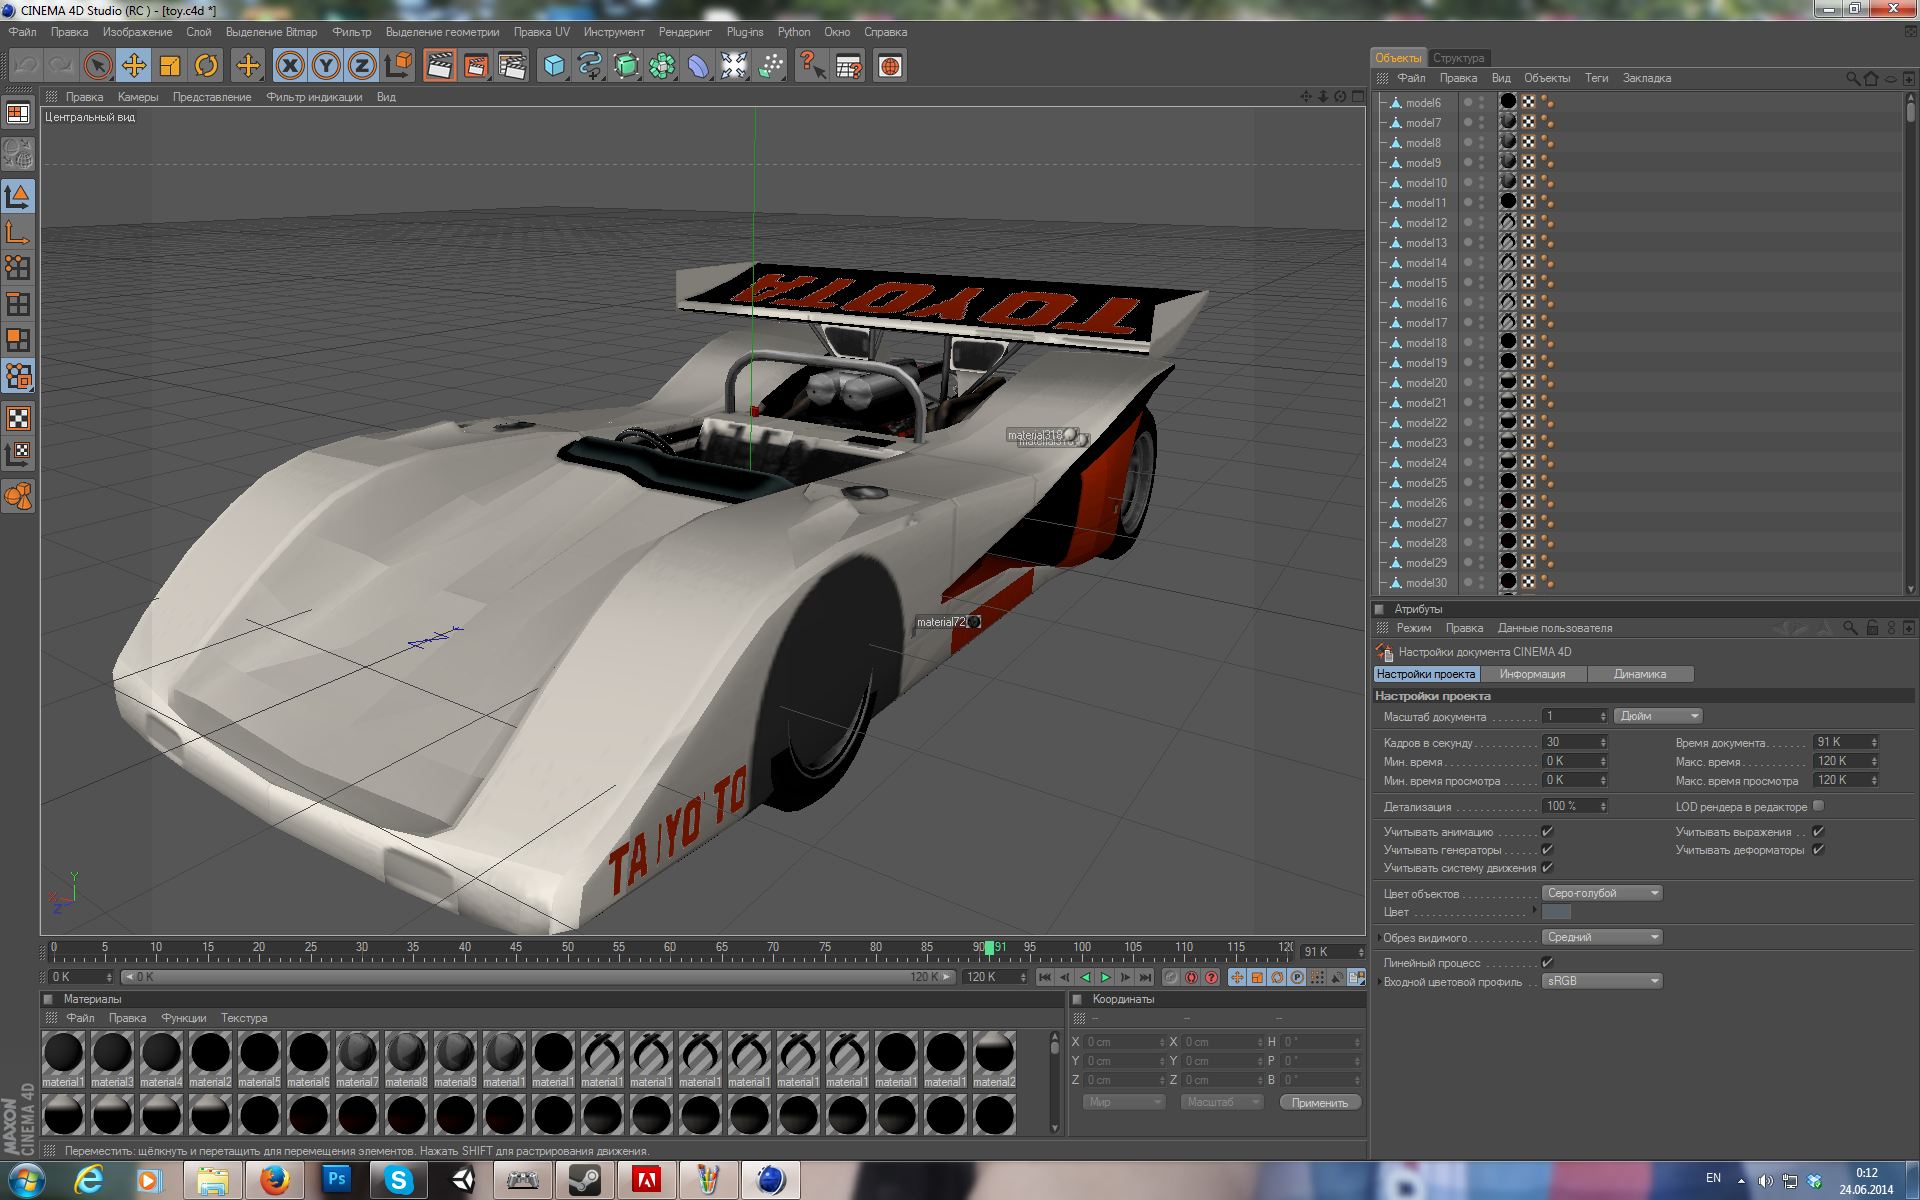Open 'Камеры' viewport menu
The height and width of the screenshot is (1200, 1920).
(x=138, y=97)
